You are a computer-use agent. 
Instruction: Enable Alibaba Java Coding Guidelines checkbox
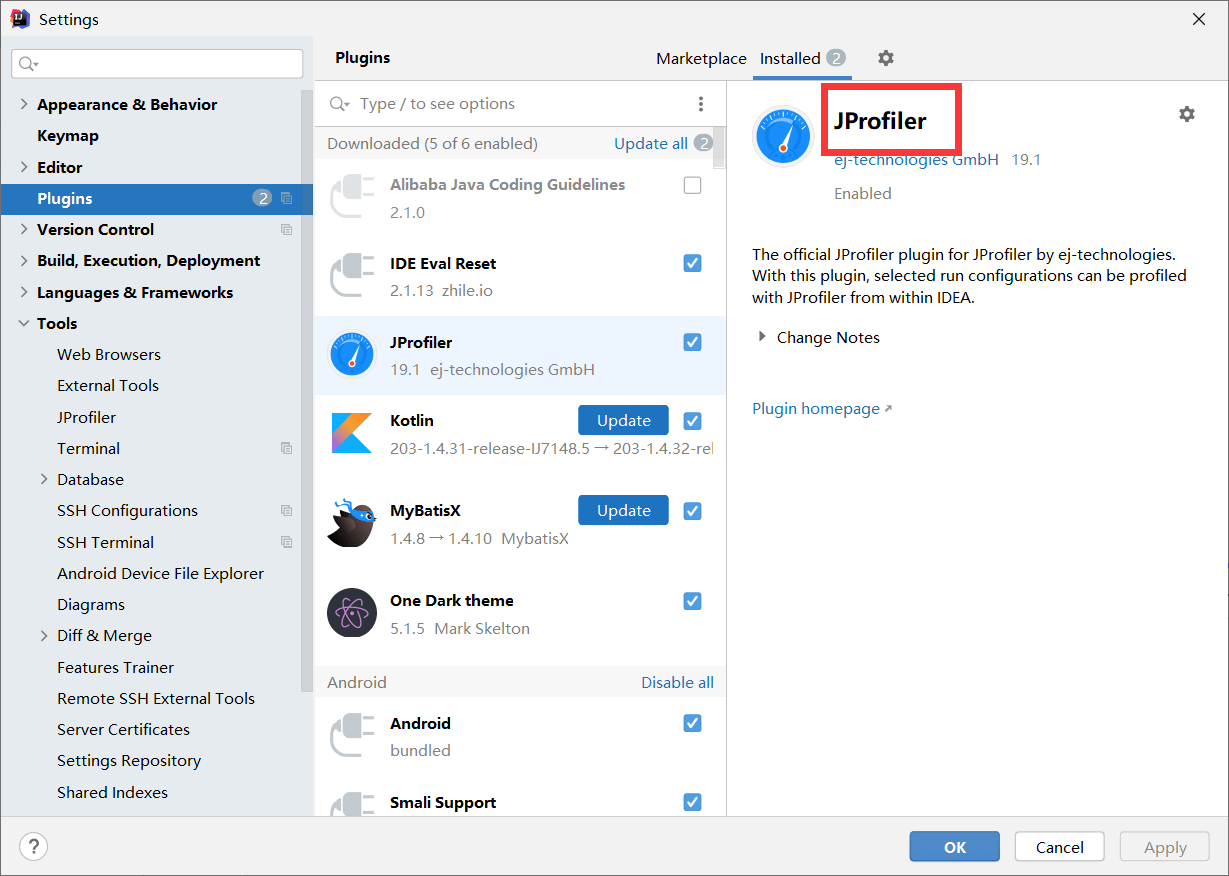[x=692, y=185]
